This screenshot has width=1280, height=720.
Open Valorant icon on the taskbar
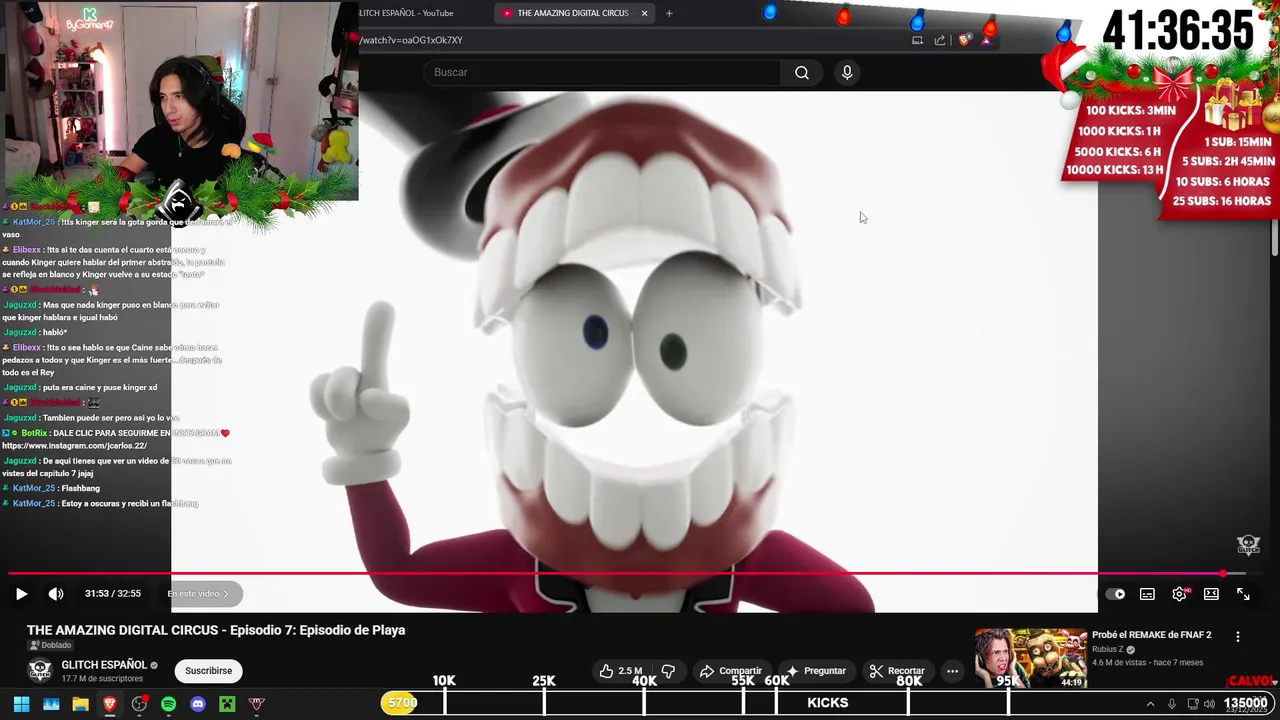[x=257, y=704]
